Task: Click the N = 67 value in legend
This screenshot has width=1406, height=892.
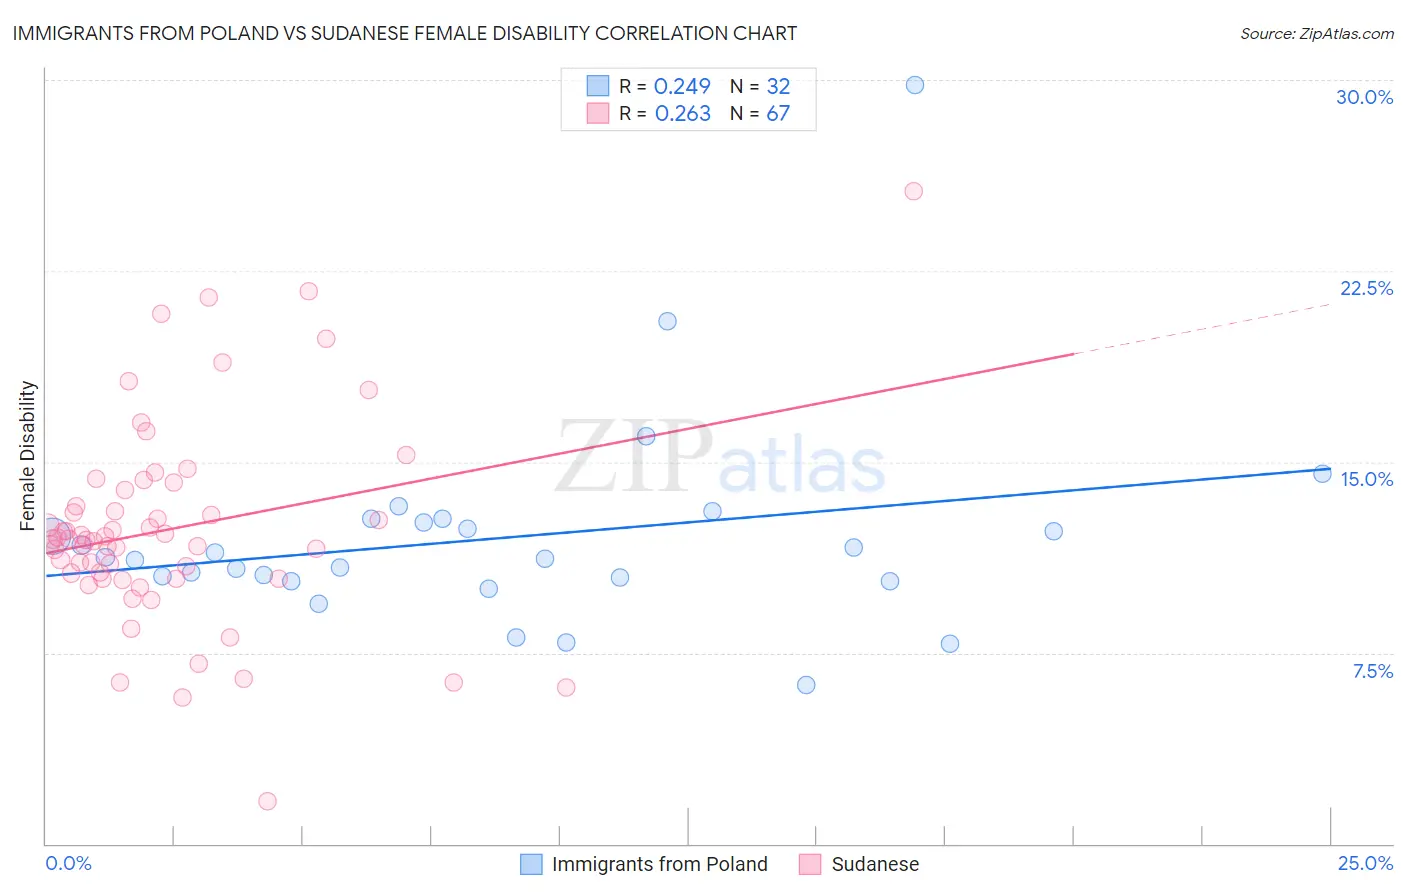Action: (760, 113)
